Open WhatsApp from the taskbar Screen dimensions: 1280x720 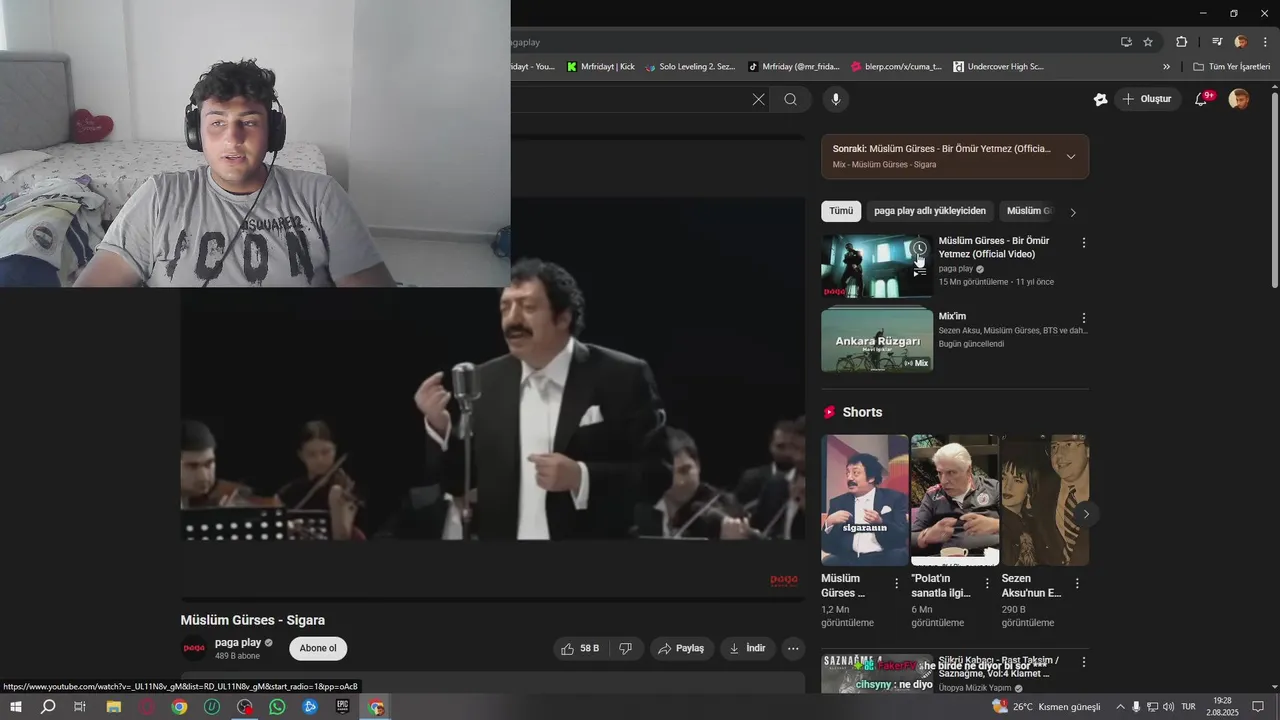pos(277,707)
